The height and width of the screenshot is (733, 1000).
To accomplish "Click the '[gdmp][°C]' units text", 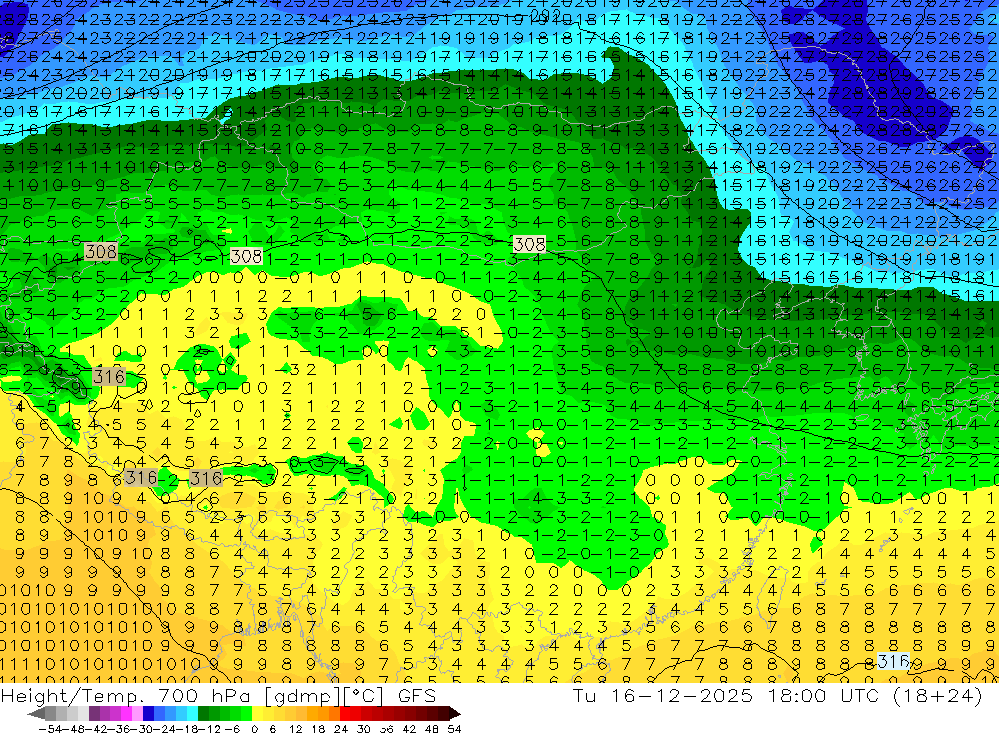I will (x=323, y=696).
